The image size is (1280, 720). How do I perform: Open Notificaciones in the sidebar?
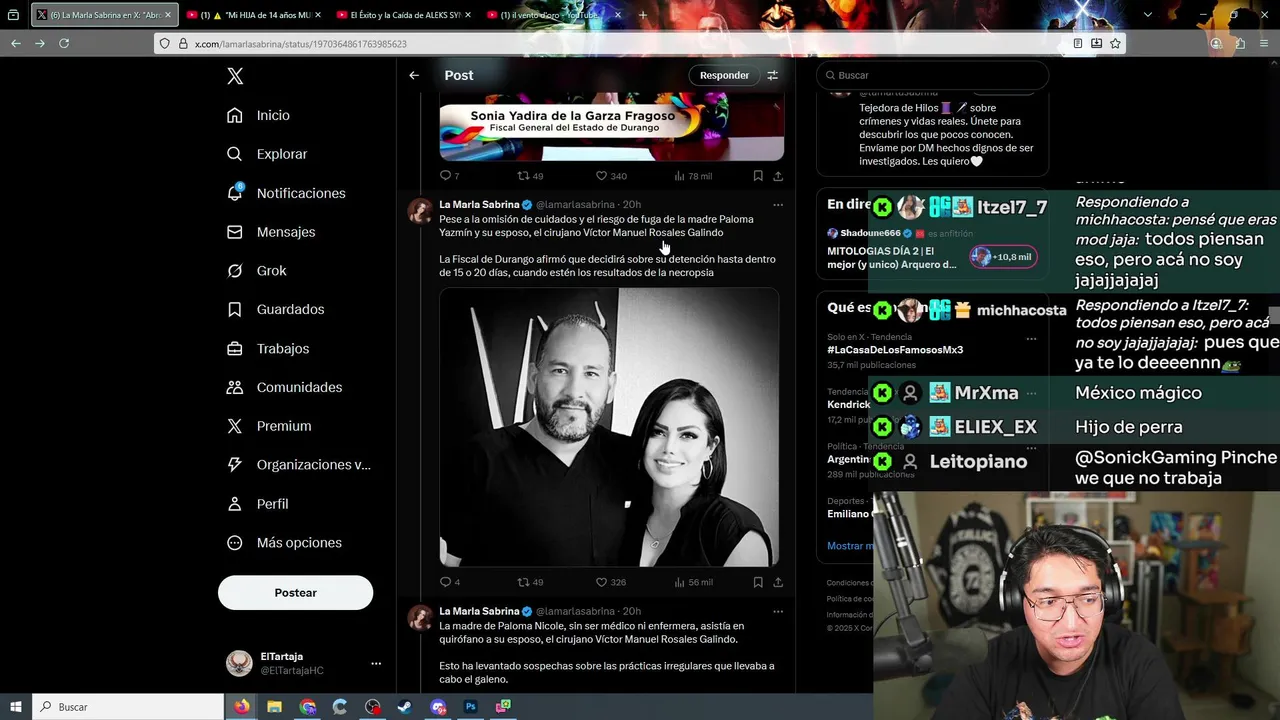pyautogui.click(x=286, y=193)
